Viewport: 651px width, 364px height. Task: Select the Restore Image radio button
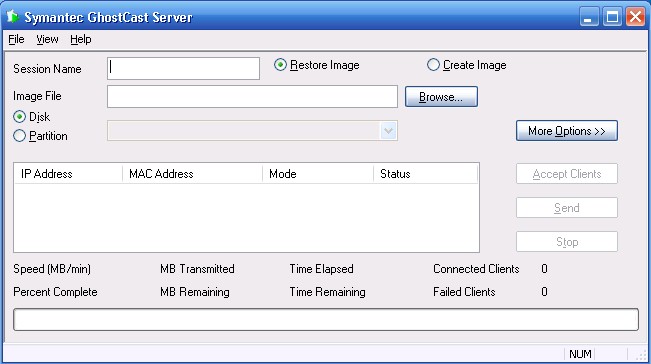317,65
